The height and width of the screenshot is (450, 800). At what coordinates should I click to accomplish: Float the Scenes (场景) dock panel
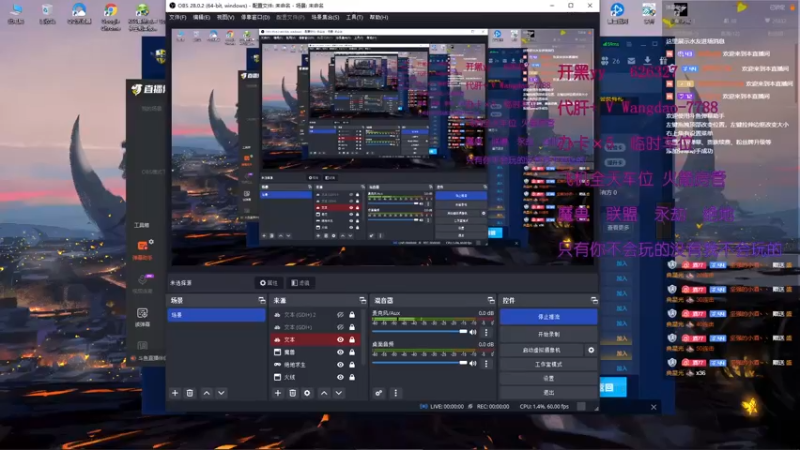click(262, 300)
